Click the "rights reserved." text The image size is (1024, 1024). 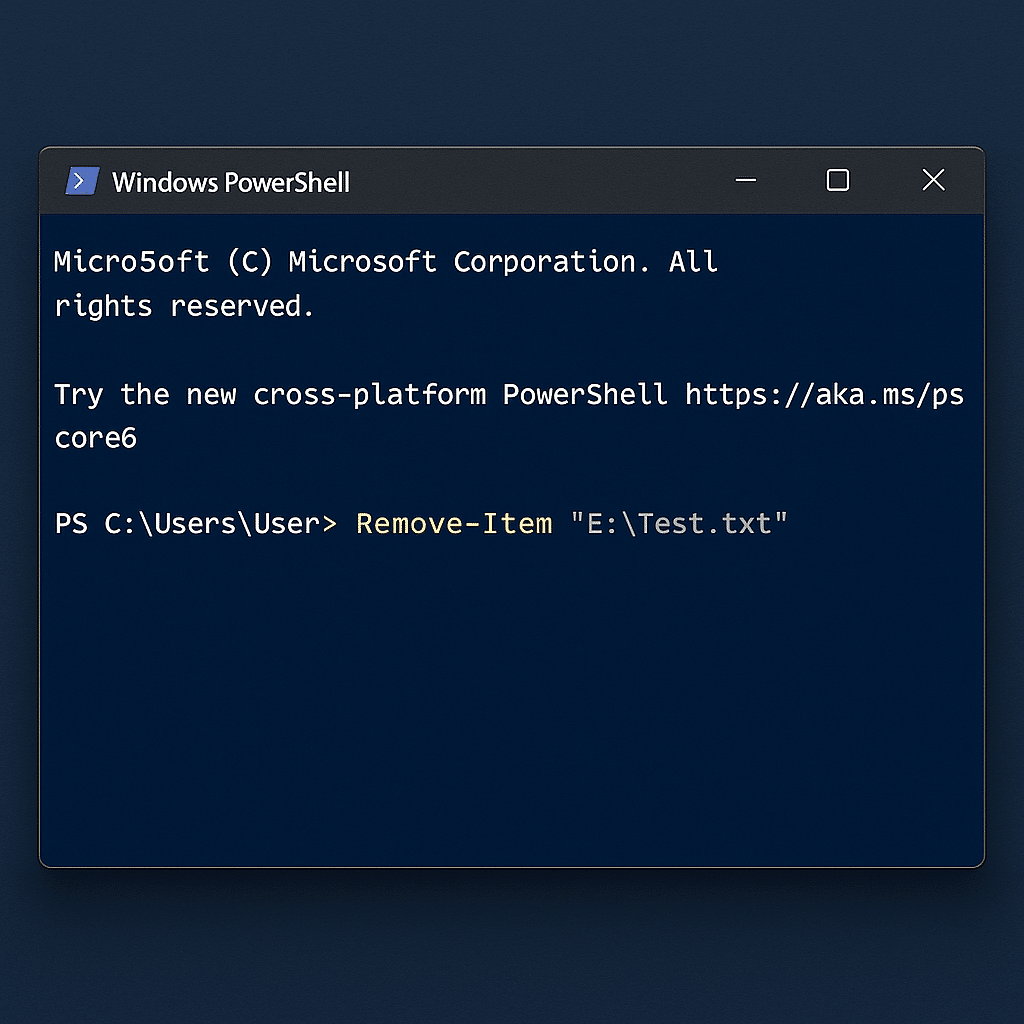184,306
